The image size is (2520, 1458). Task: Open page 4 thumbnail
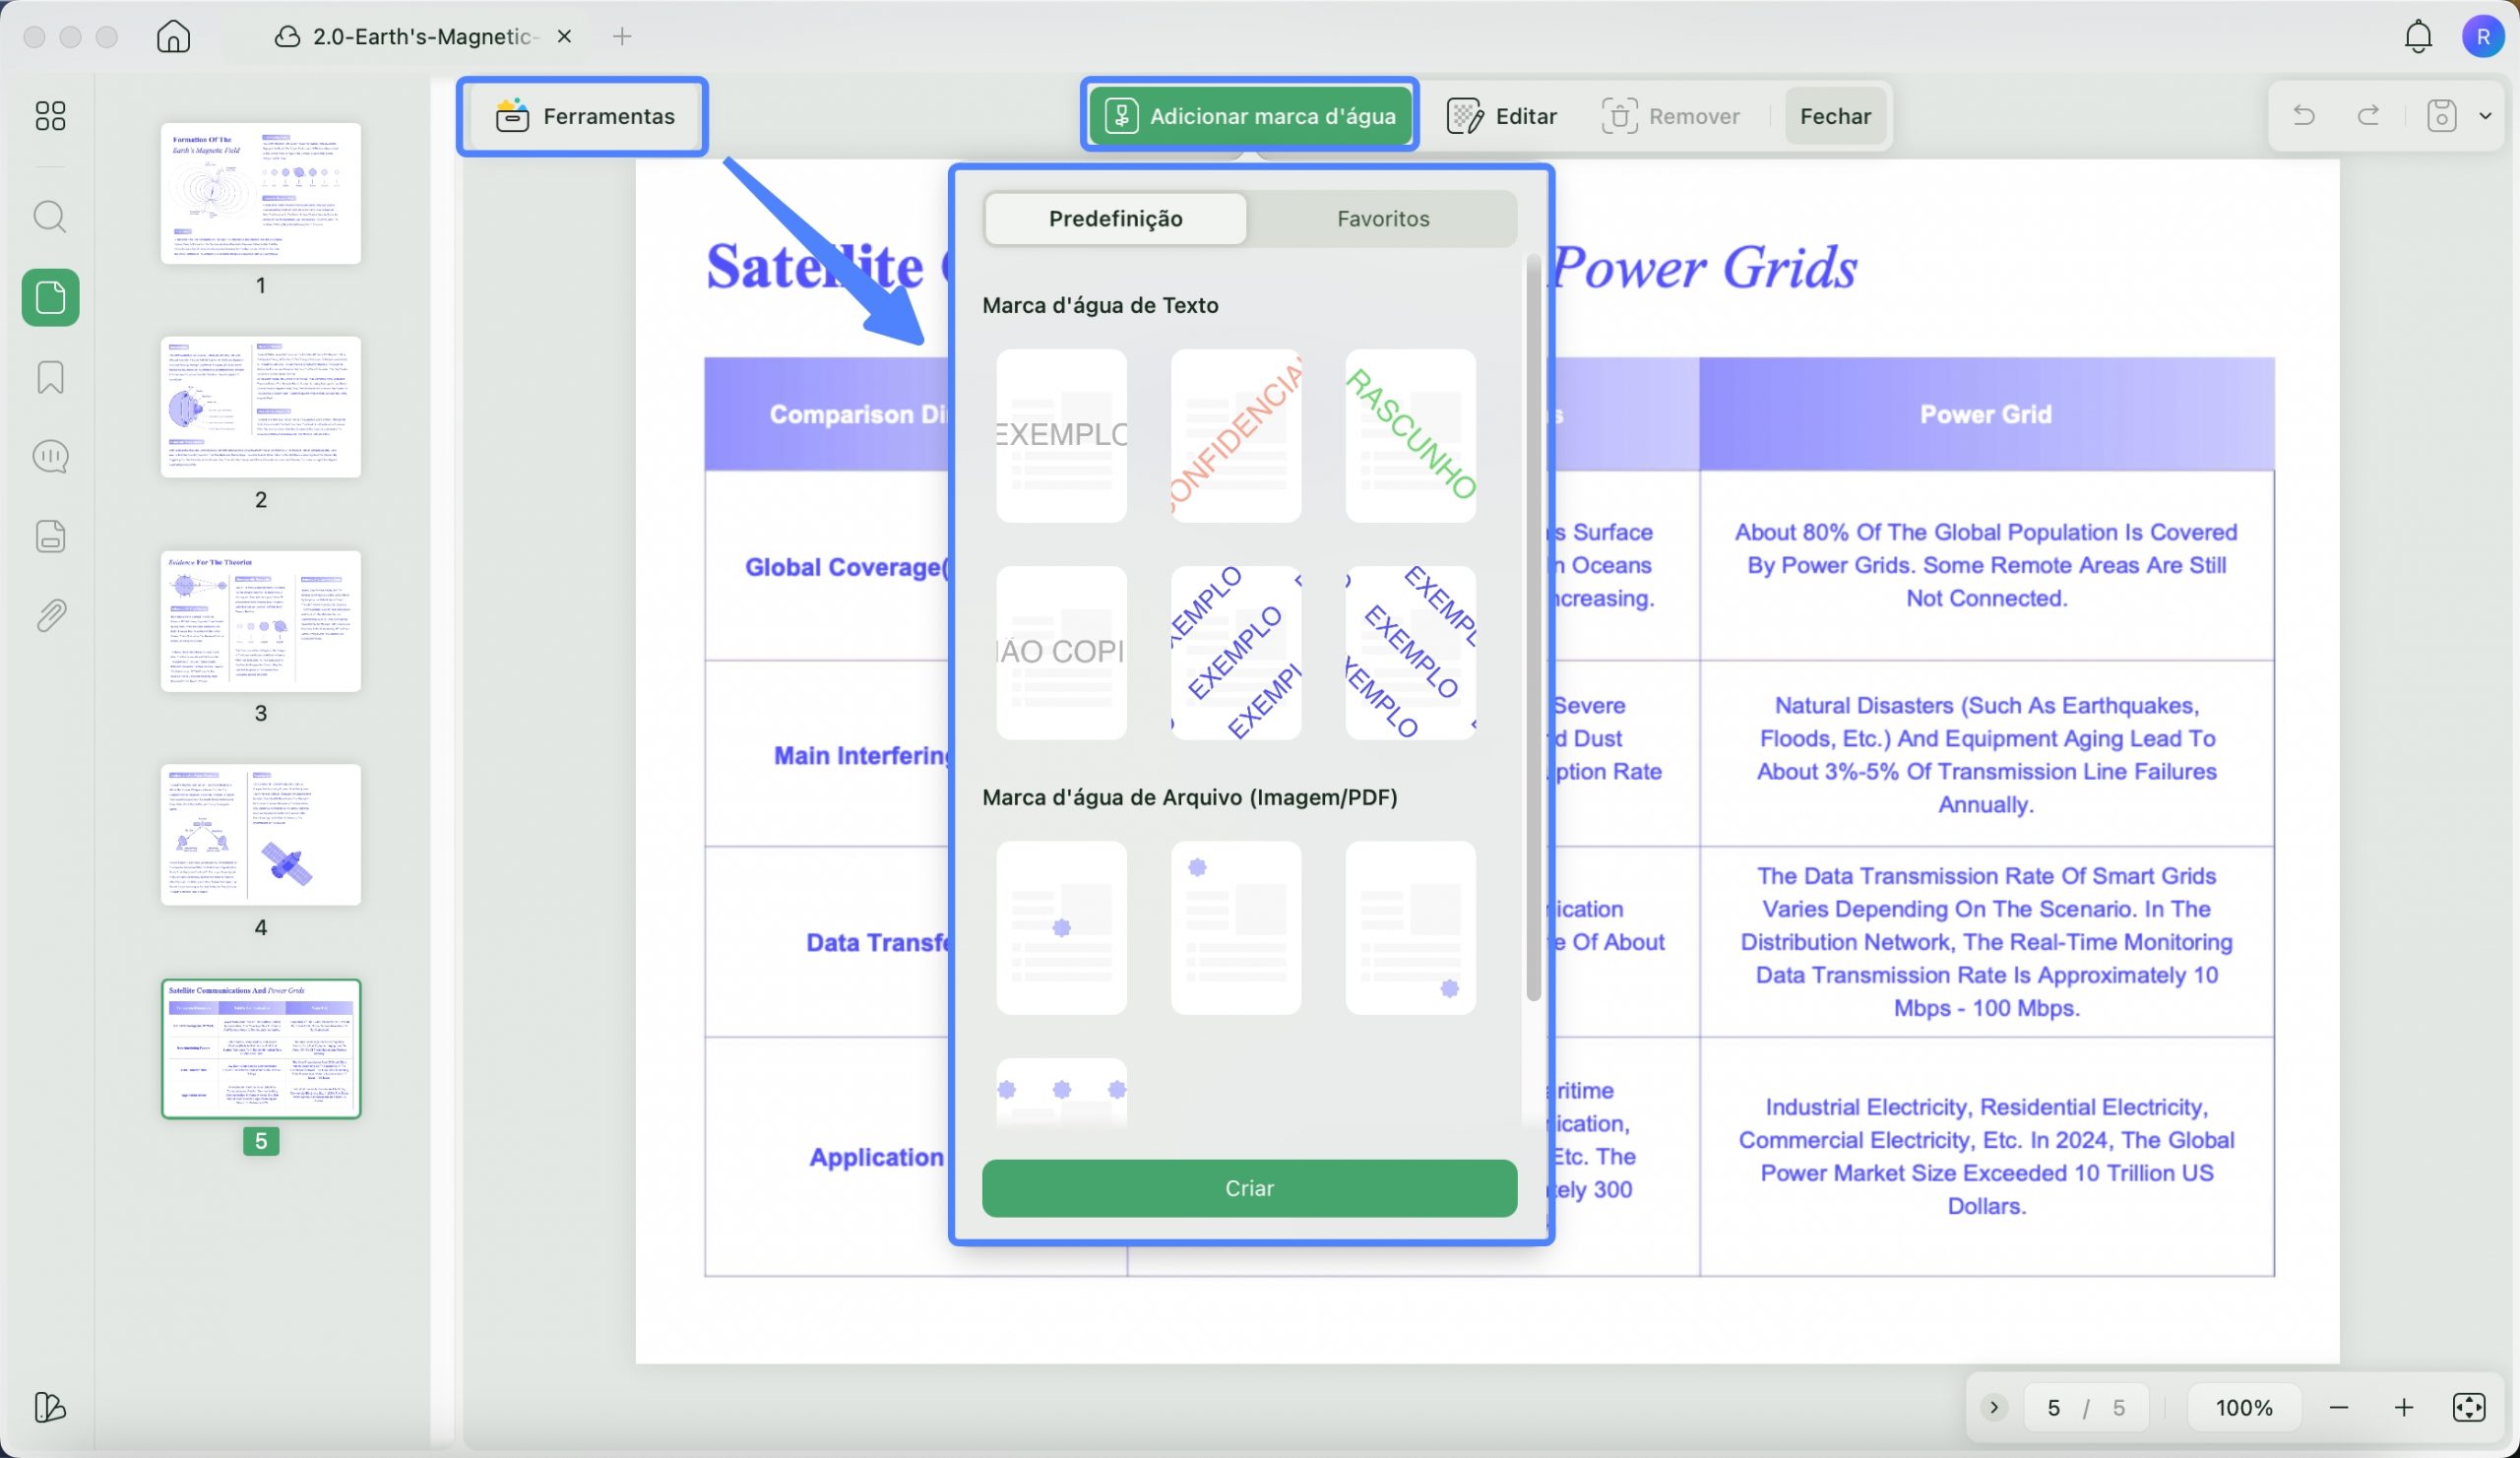pos(260,835)
